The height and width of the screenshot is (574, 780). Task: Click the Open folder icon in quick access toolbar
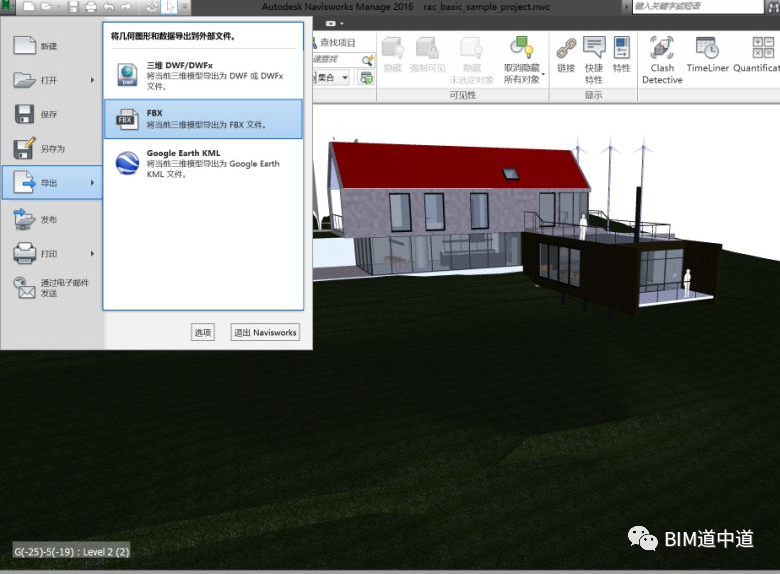(46, 7)
